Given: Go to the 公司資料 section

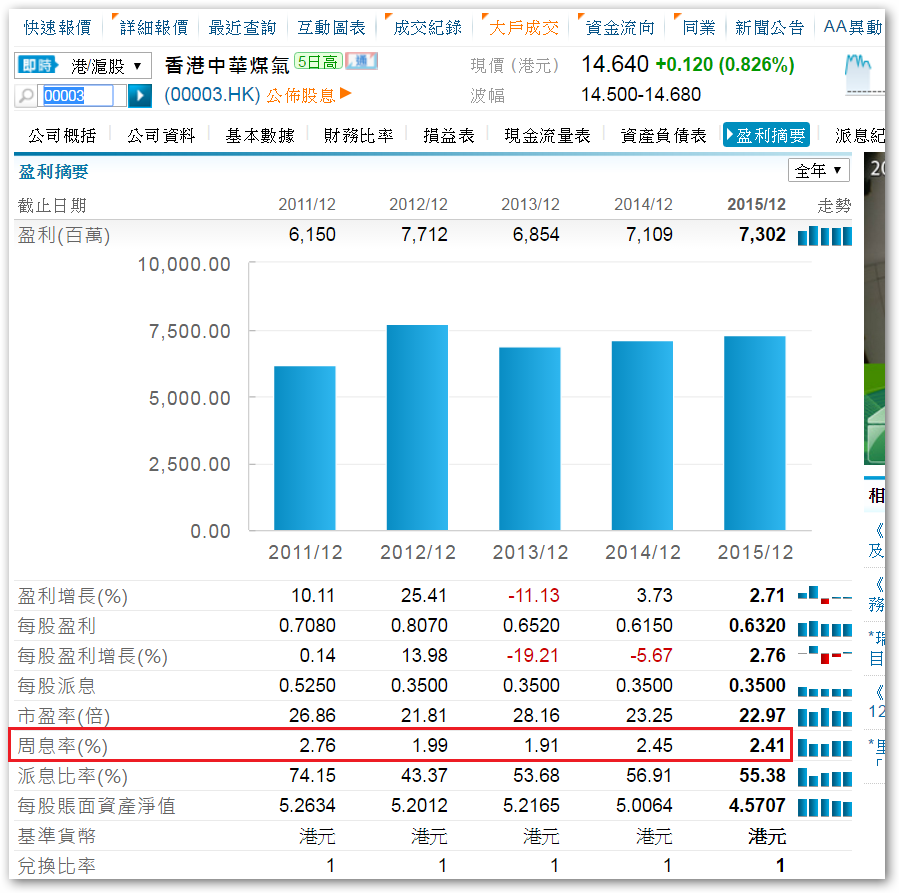Looking at the screenshot, I should tap(161, 135).
